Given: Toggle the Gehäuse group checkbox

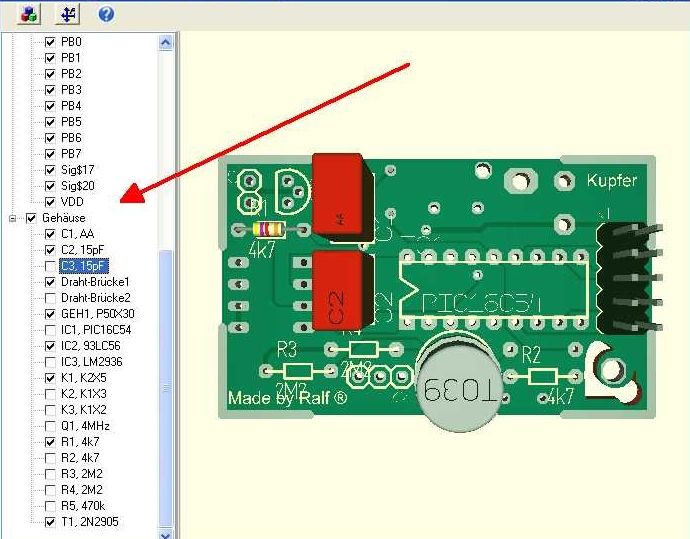Looking at the screenshot, I should 31,218.
